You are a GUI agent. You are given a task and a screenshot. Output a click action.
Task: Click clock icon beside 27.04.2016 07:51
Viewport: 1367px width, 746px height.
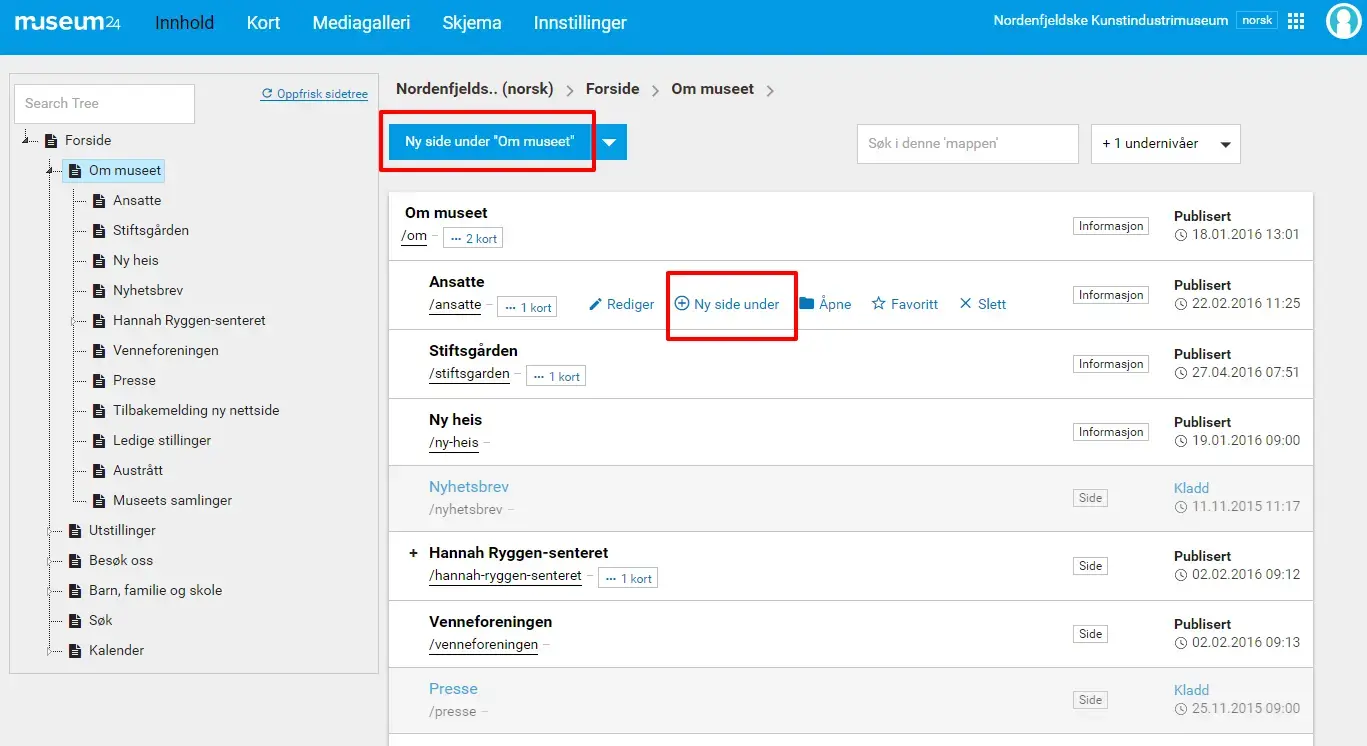pos(1181,373)
